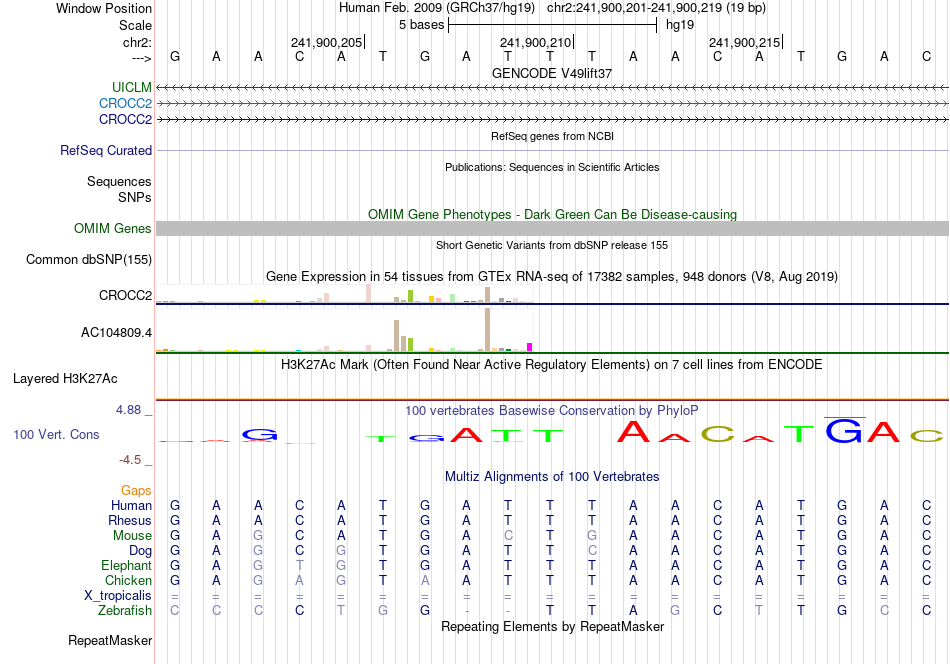
Task: Click the tallest brown bar in AC104809.4 chart
Action: tap(487, 330)
